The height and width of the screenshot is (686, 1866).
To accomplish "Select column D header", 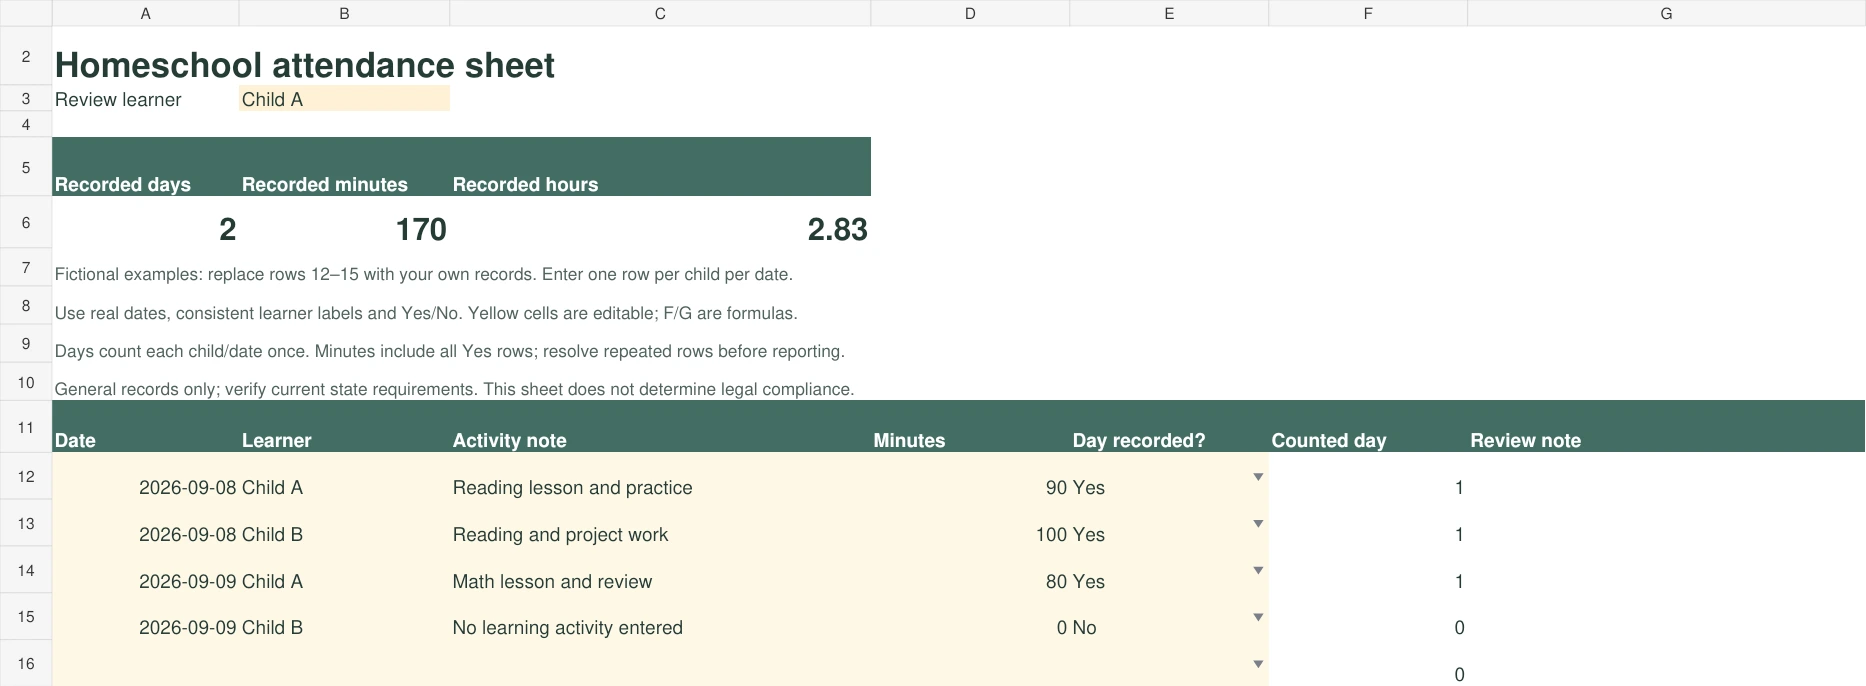I will point(970,13).
